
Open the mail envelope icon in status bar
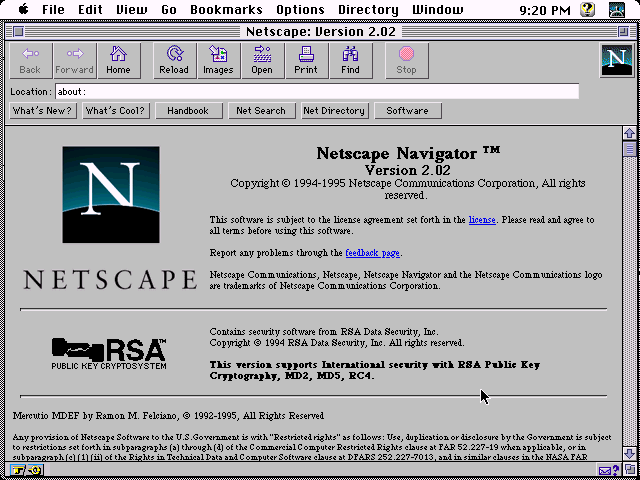click(609, 470)
